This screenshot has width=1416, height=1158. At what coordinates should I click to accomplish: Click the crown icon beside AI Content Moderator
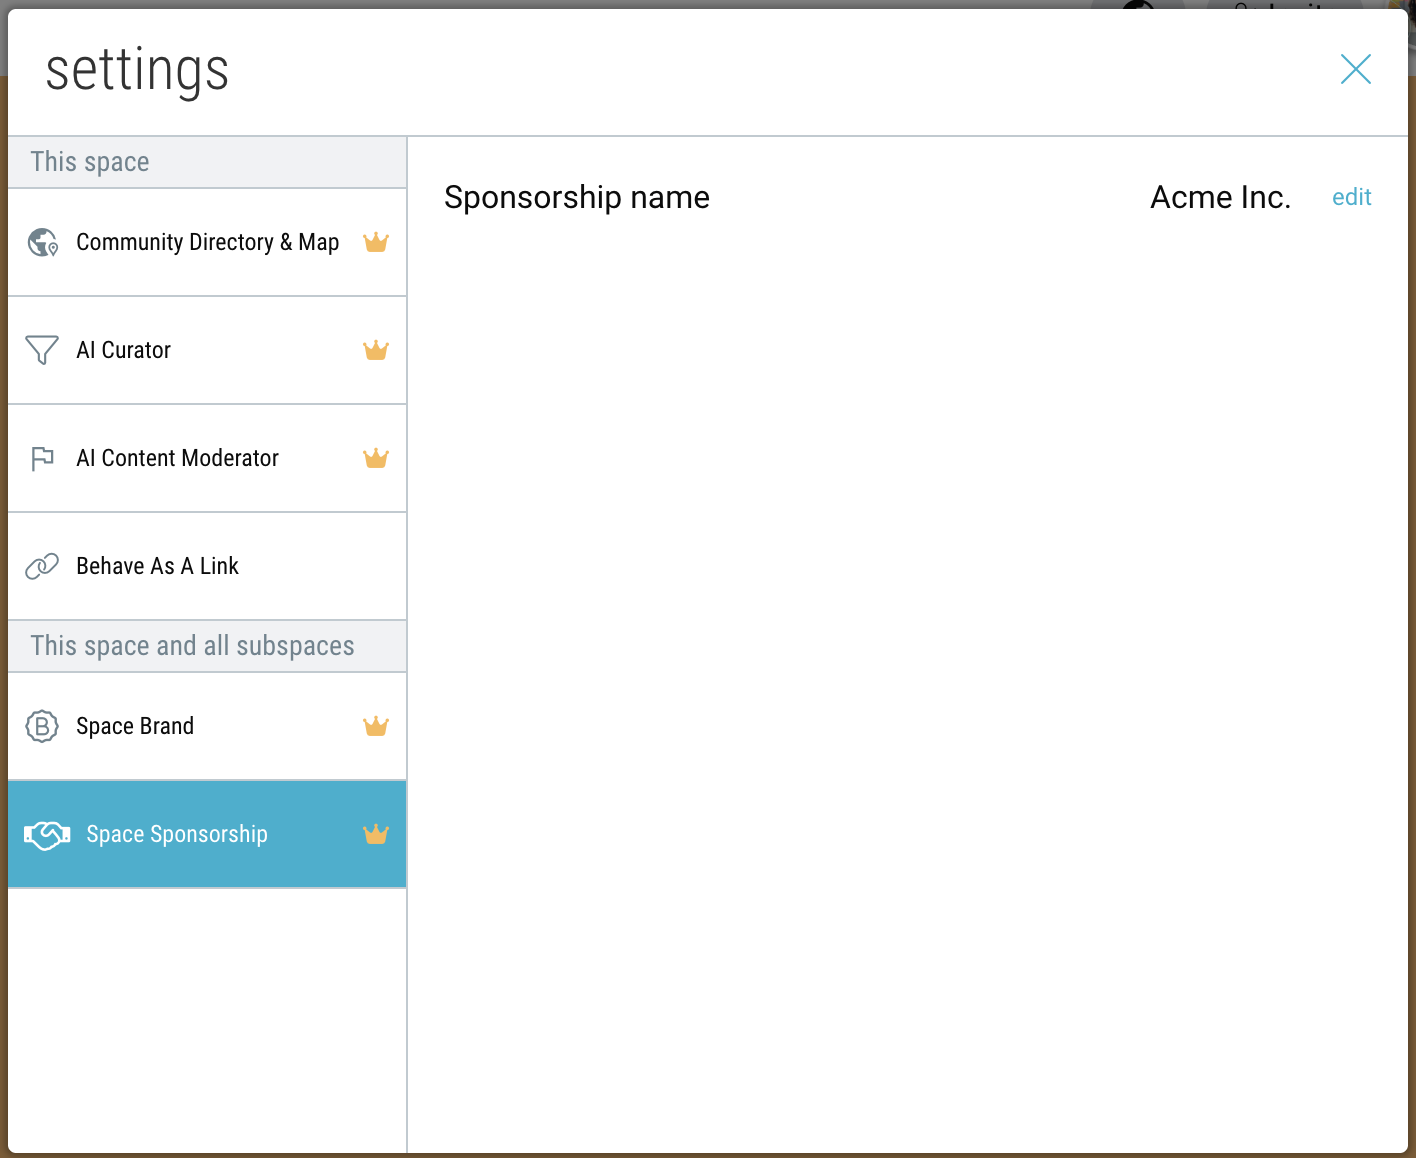[x=376, y=458]
